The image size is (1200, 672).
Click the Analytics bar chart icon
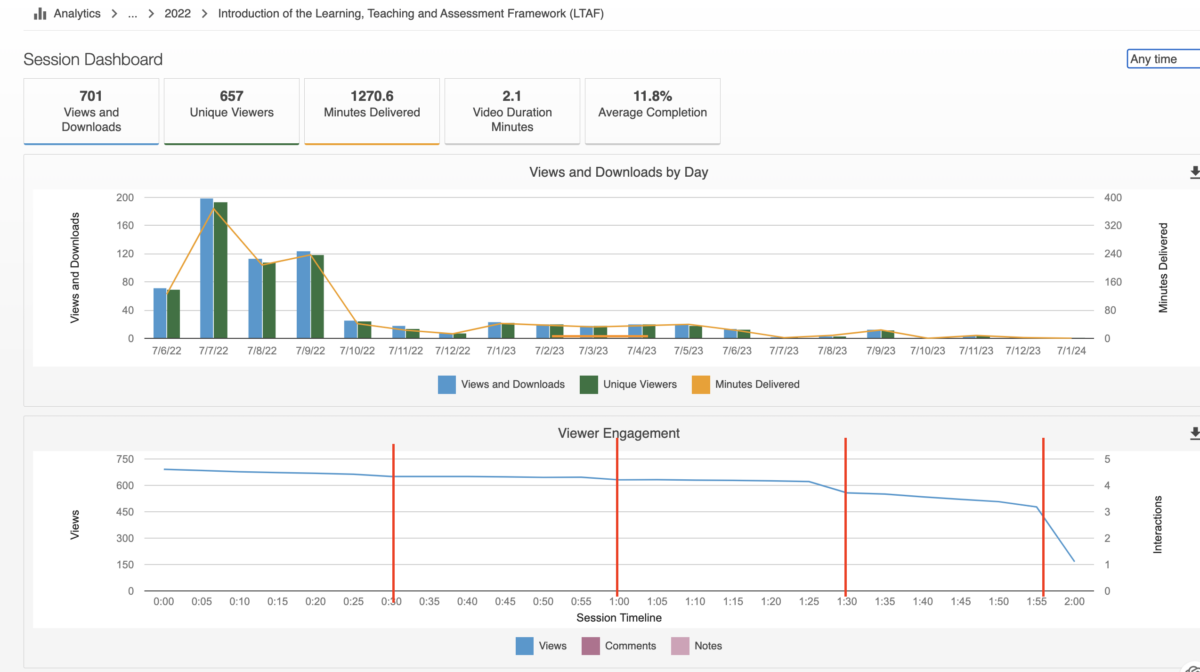40,14
